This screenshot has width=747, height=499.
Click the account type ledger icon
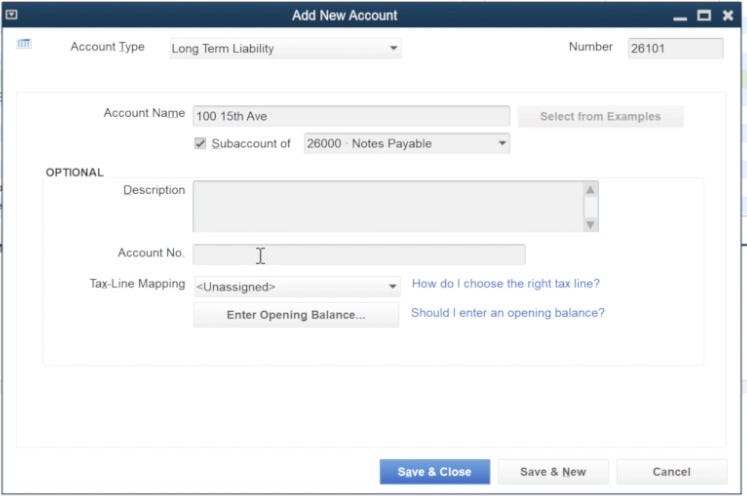[x=25, y=44]
